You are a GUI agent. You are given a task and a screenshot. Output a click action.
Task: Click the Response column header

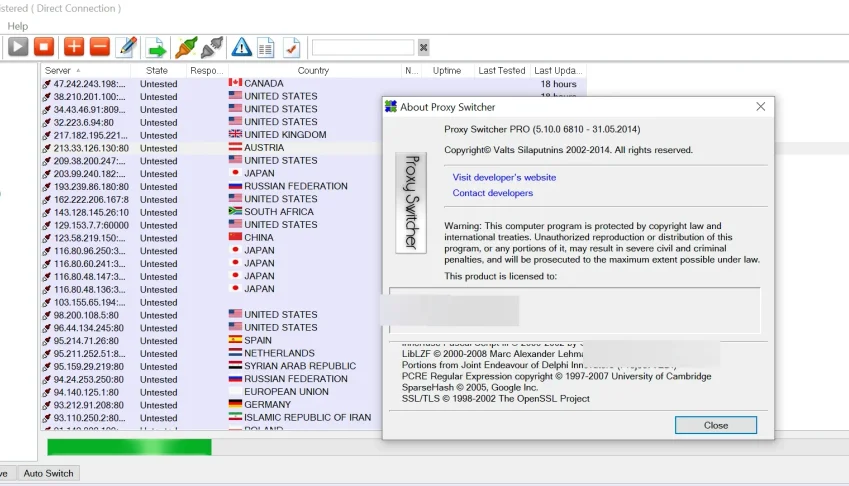click(206, 70)
